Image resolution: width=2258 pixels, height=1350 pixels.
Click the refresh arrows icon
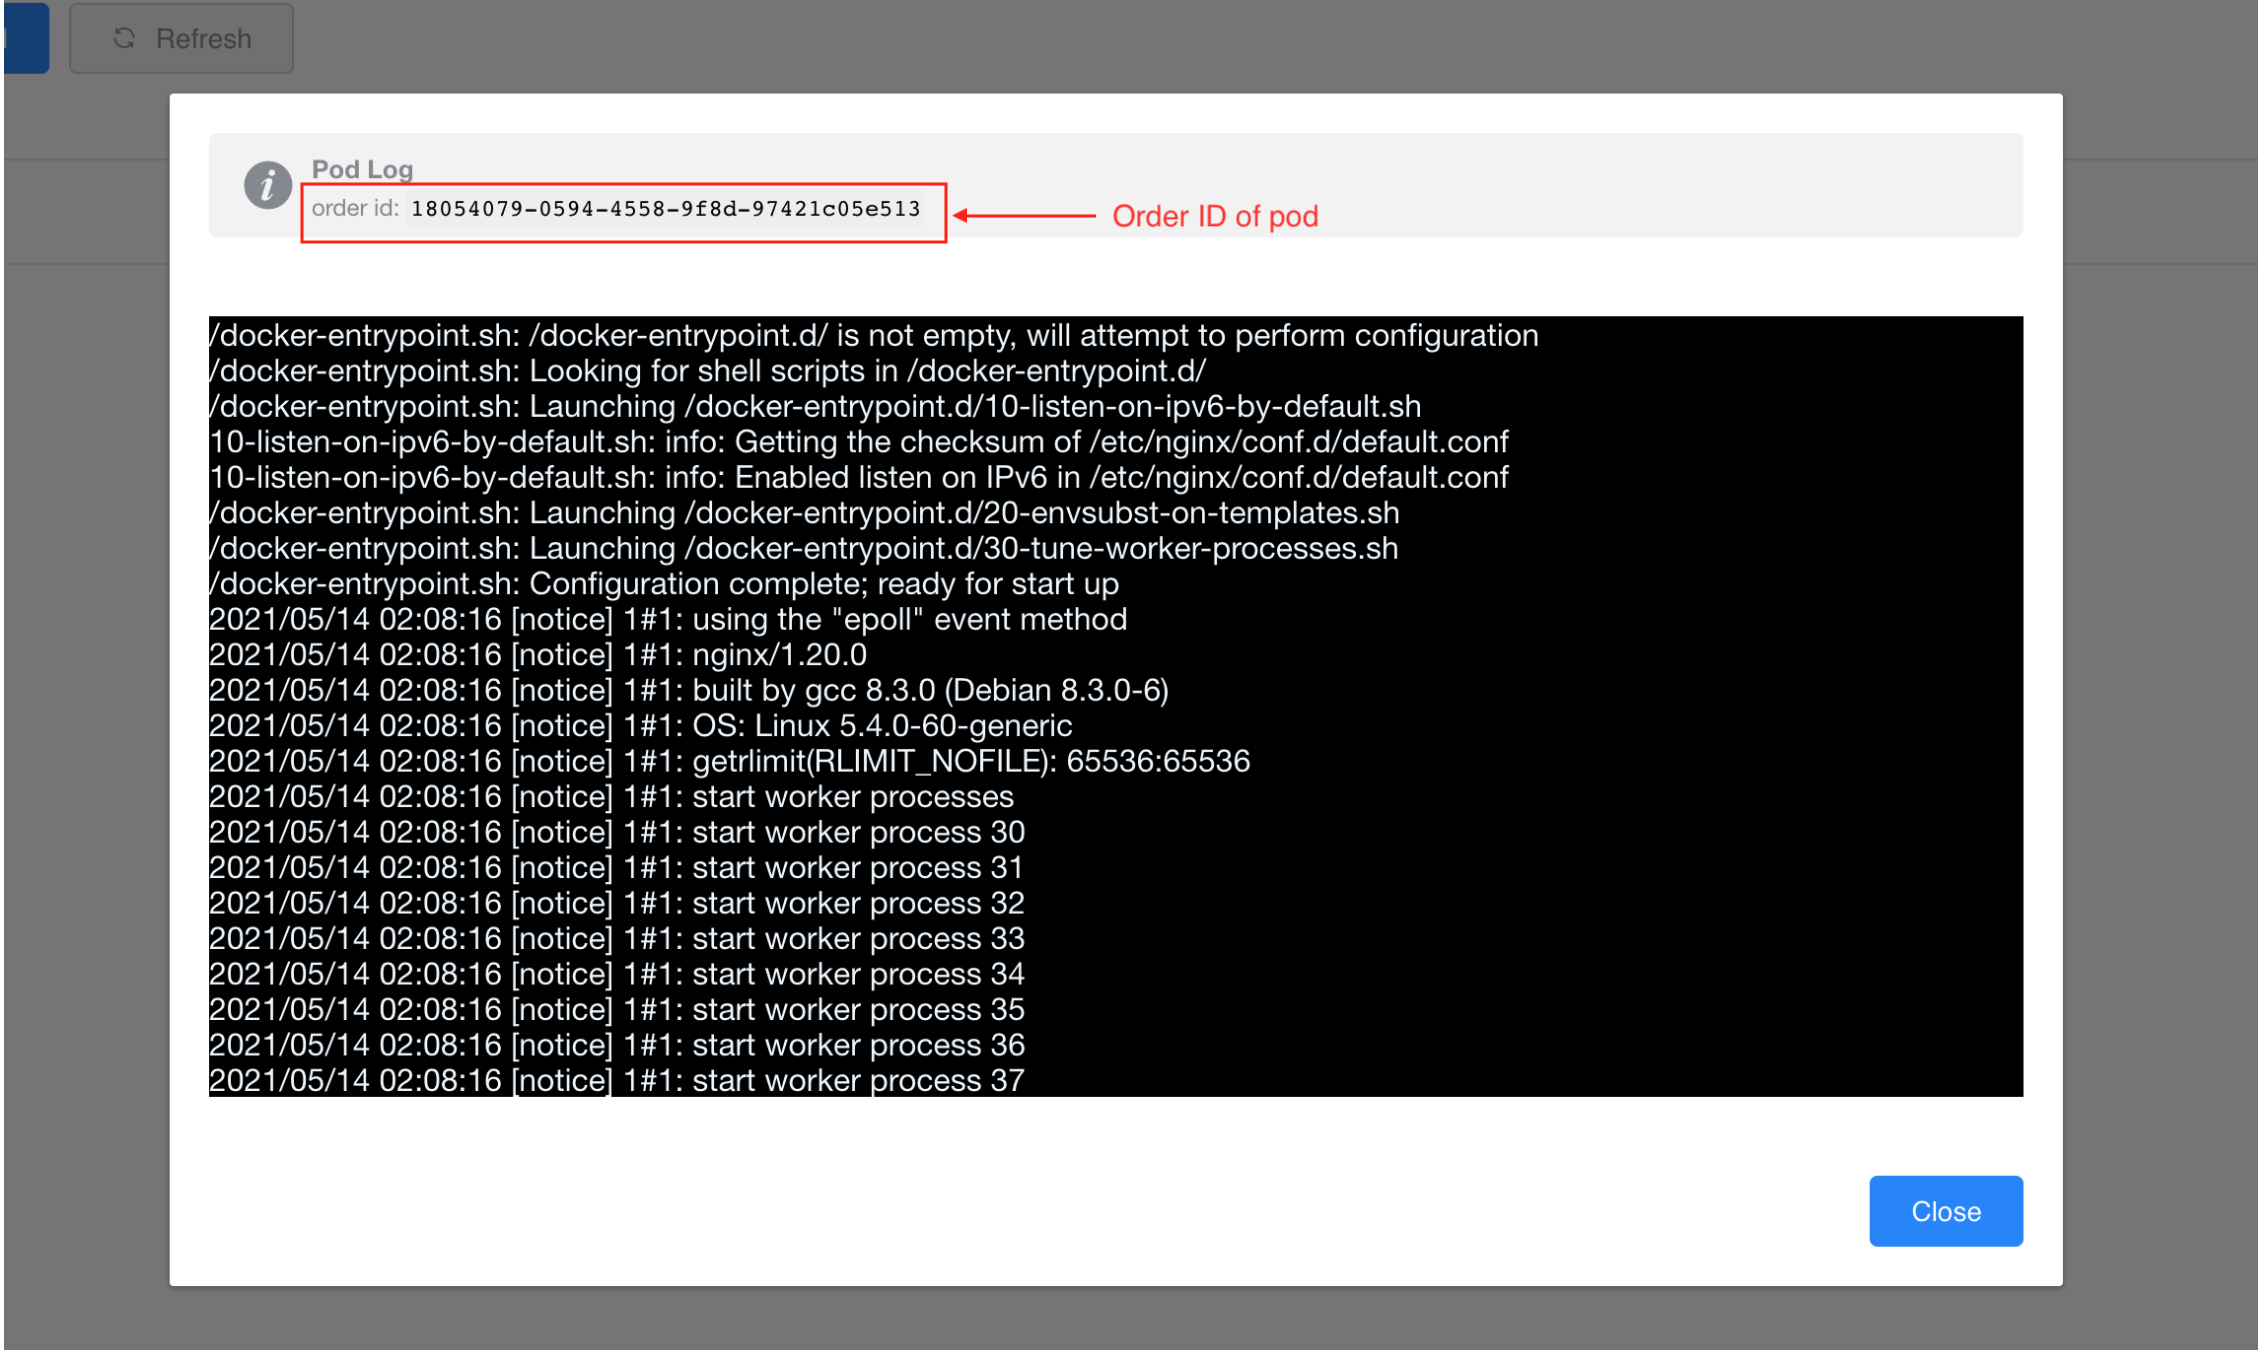[124, 38]
